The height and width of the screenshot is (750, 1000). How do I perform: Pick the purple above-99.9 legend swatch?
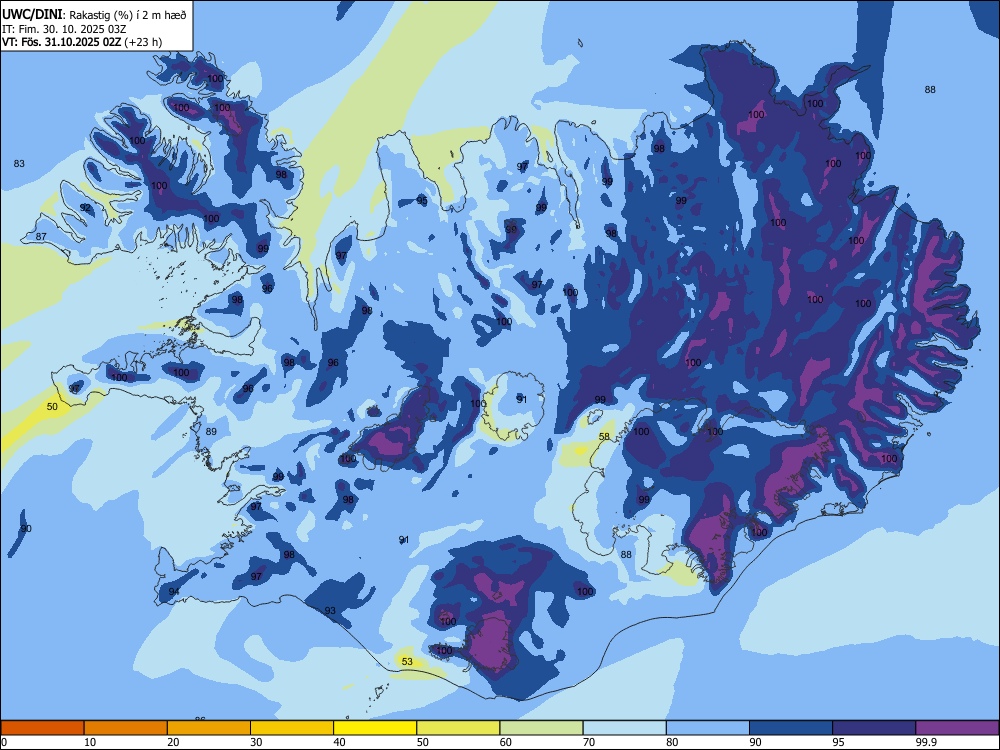pos(957,728)
